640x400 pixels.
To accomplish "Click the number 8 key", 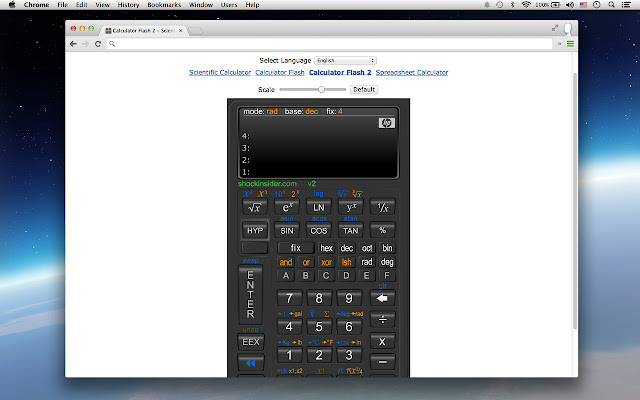I will pyautogui.click(x=319, y=298).
